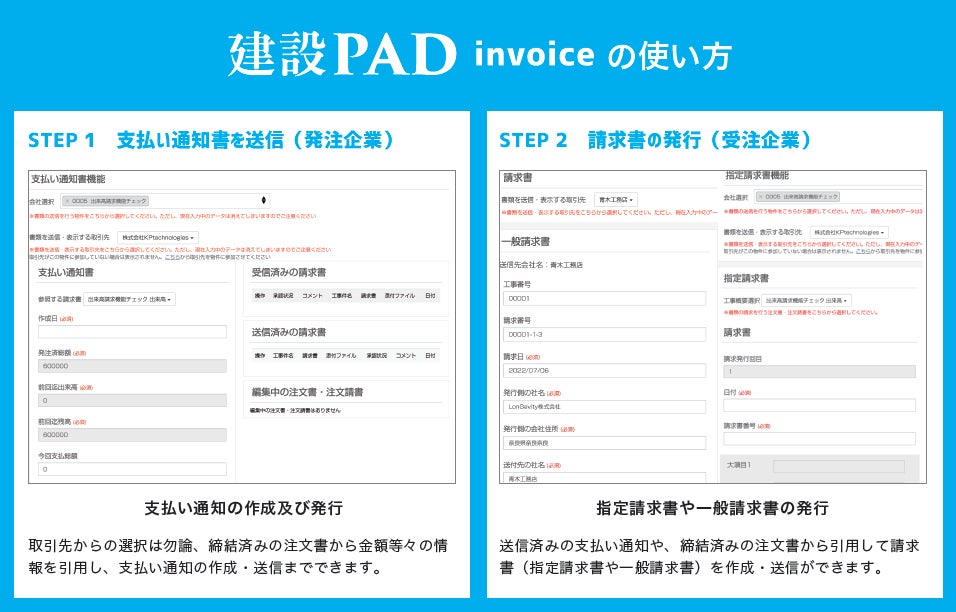956x612 pixels.
Task: Select 日付 header in 送信済みの請求書 table
Action: tap(430, 355)
